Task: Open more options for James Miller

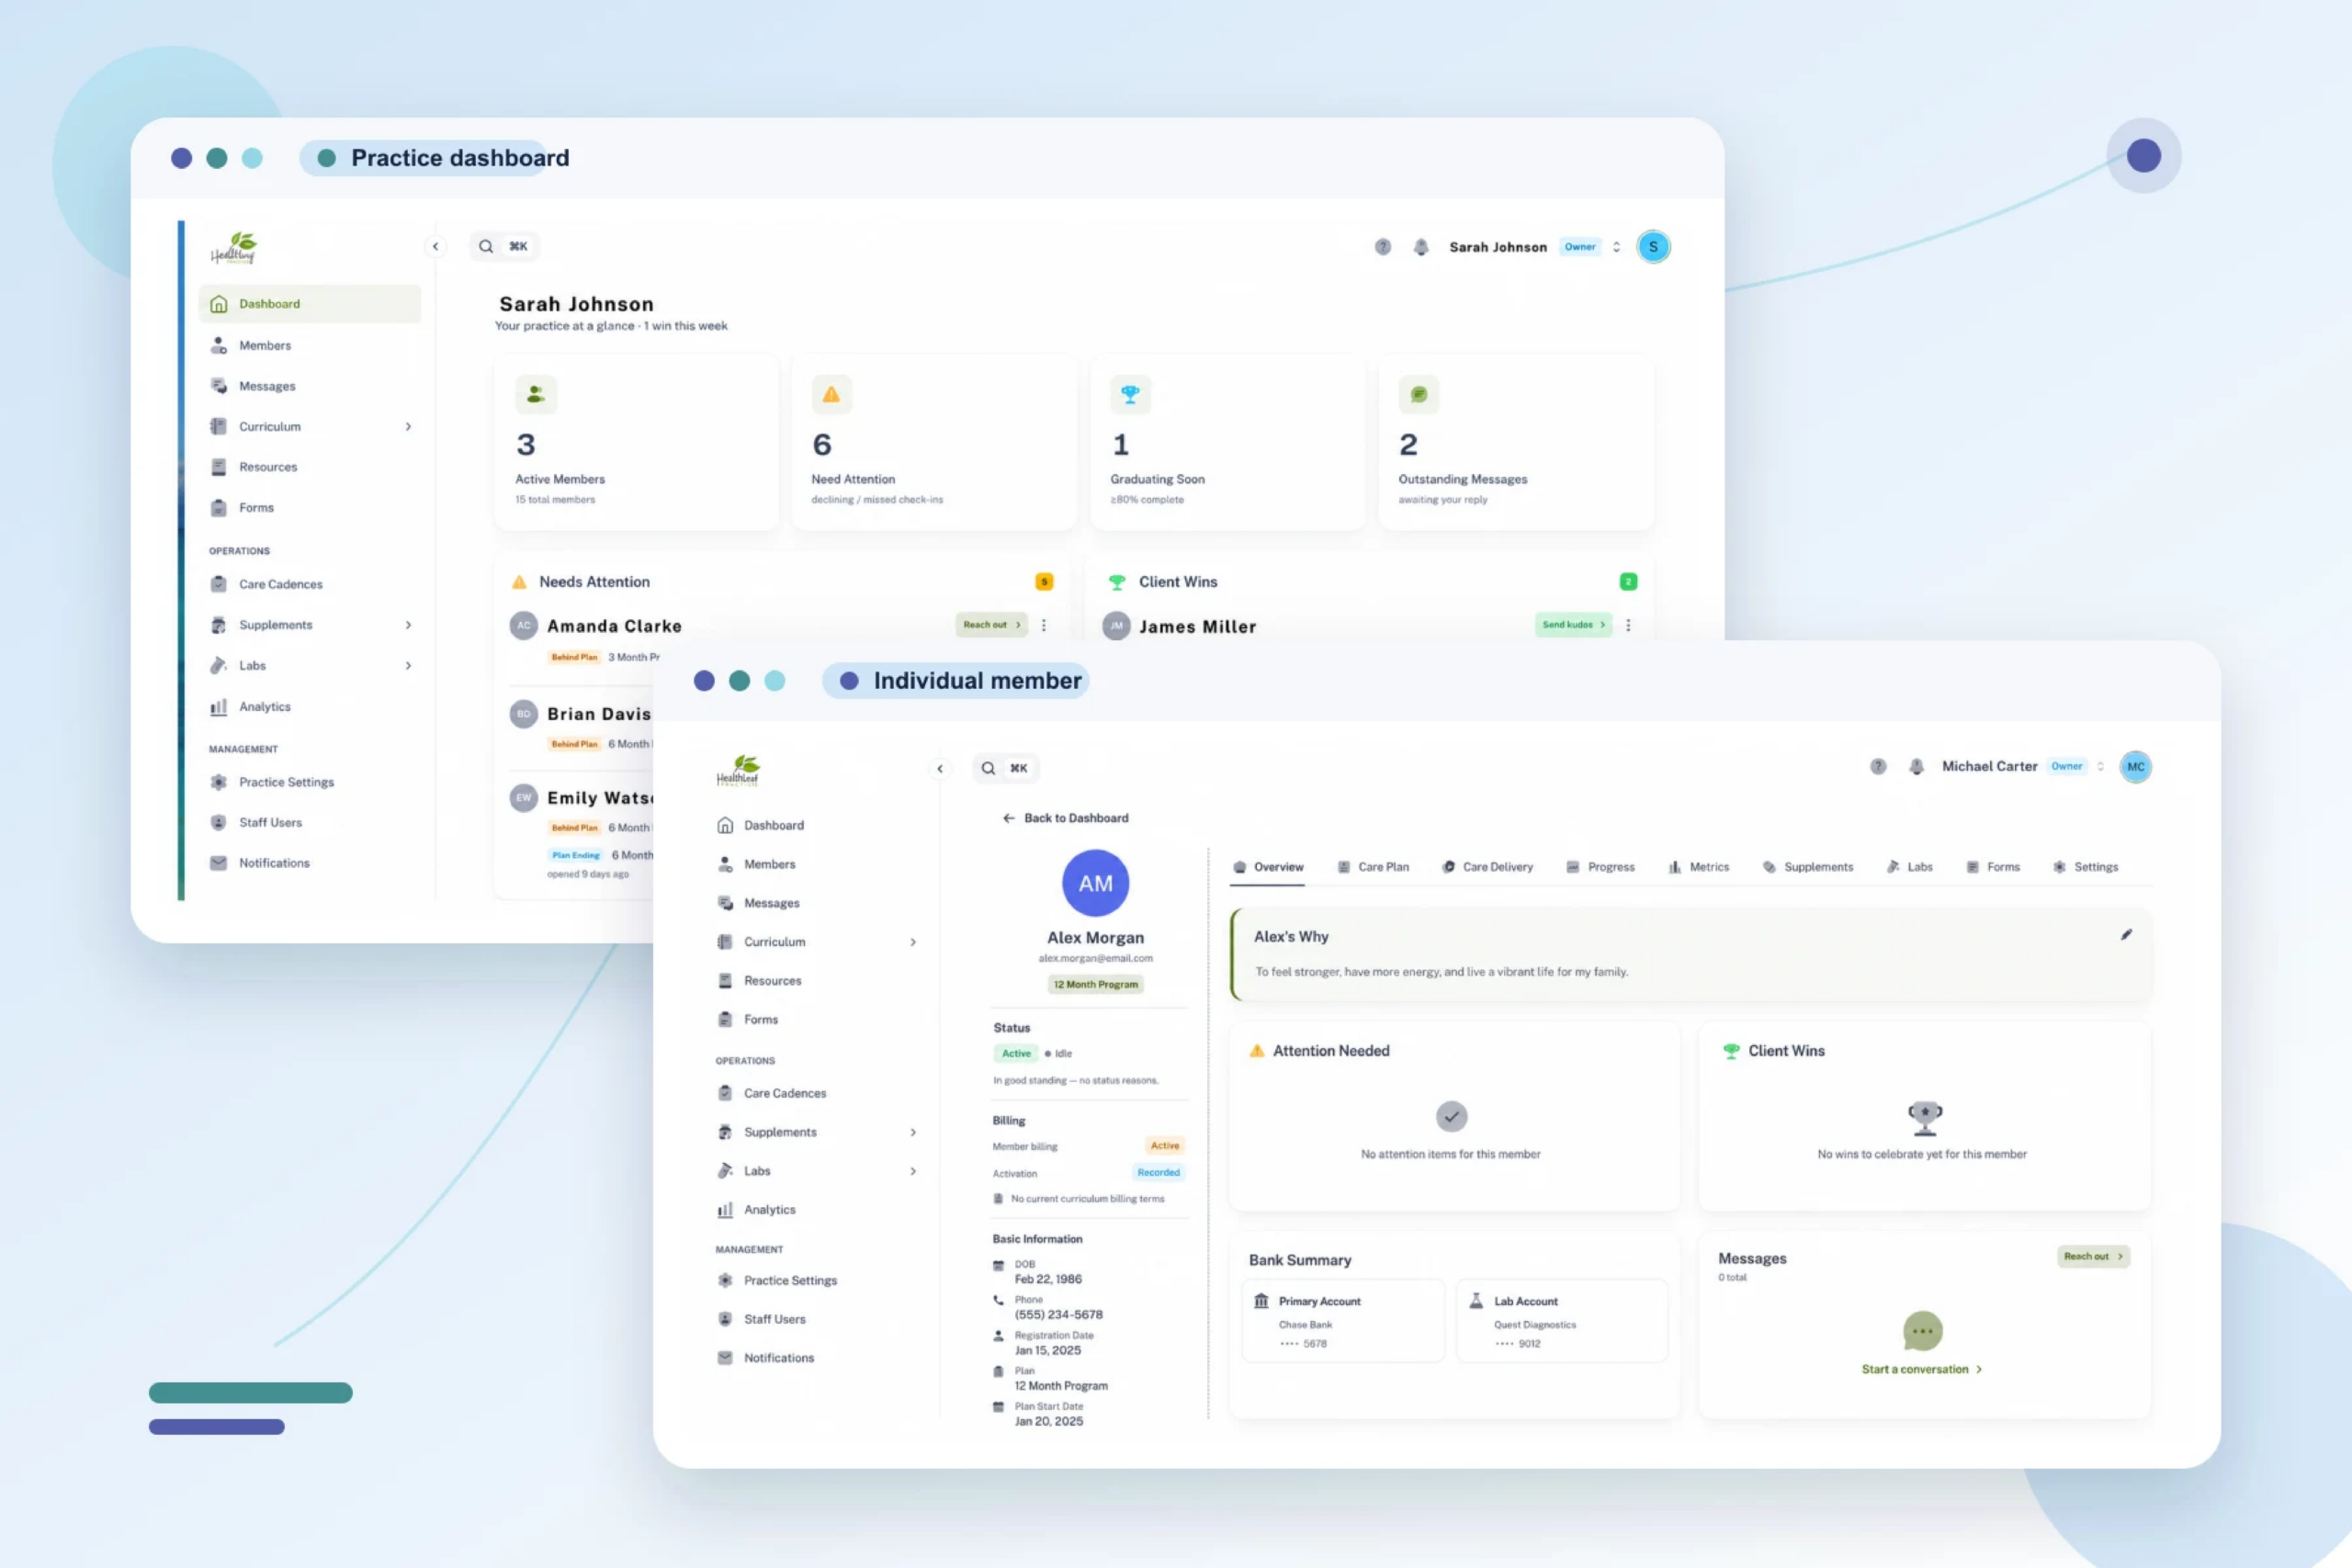Action: (x=1628, y=625)
